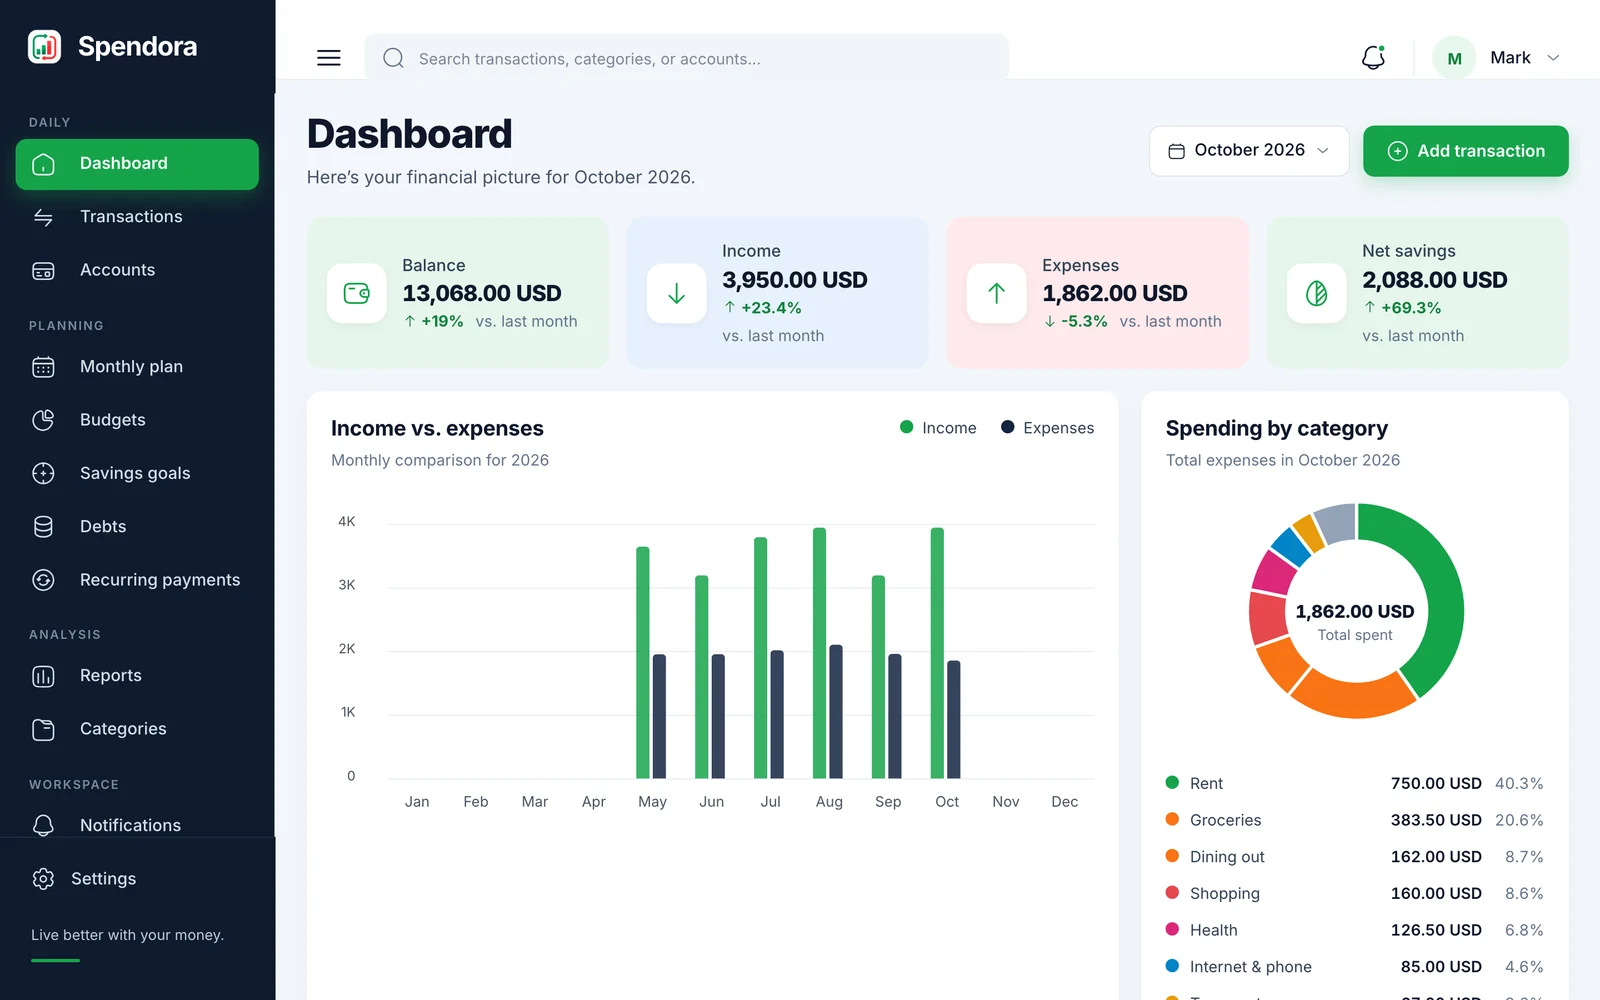
Task: Click the Income down-arrow icon
Action: tap(677, 293)
